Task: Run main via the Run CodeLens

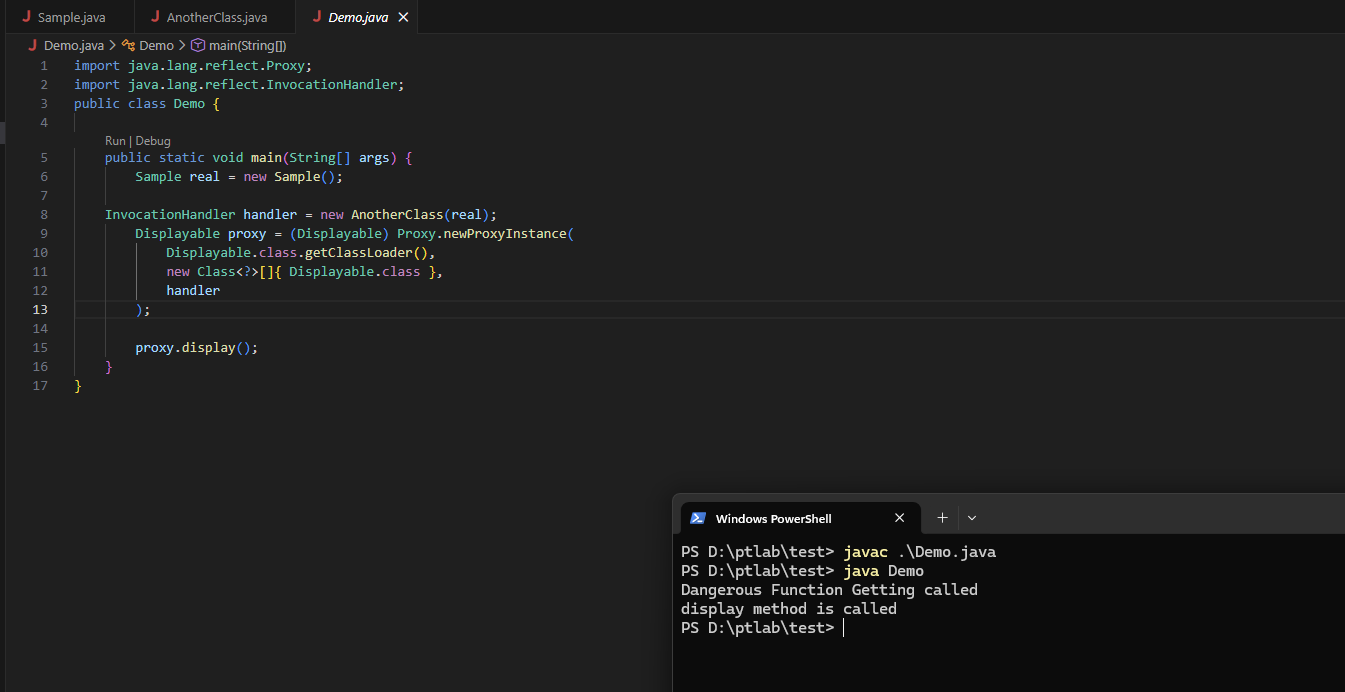Action: (x=115, y=141)
